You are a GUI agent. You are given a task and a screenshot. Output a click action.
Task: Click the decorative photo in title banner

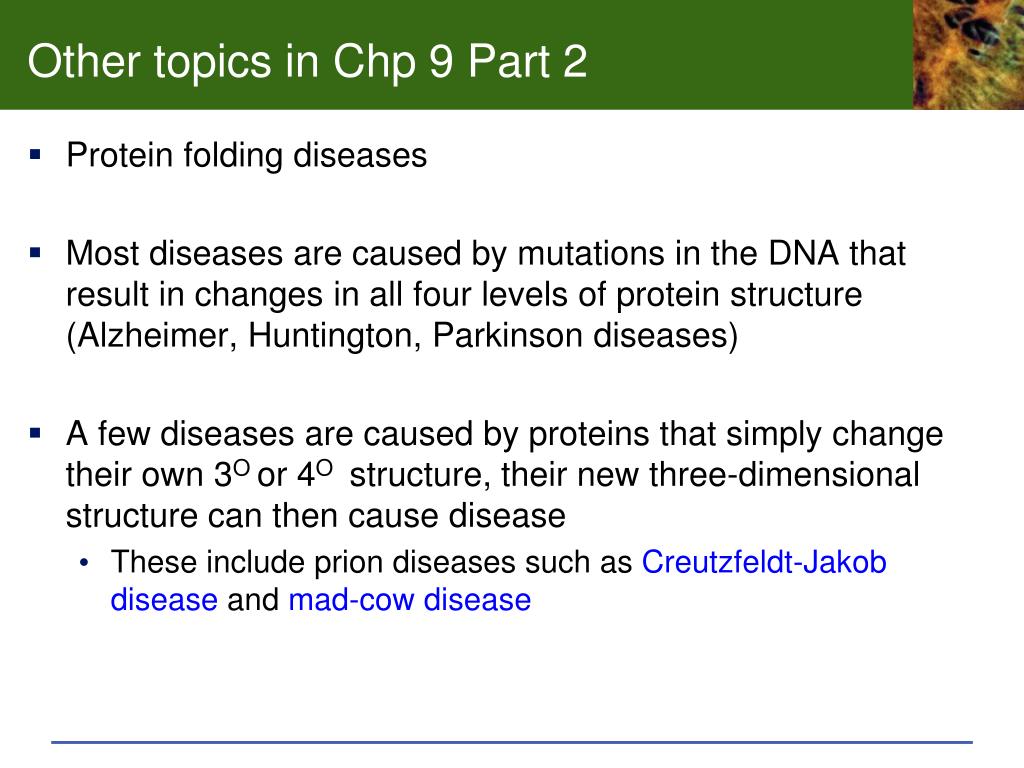click(x=968, y=54)
